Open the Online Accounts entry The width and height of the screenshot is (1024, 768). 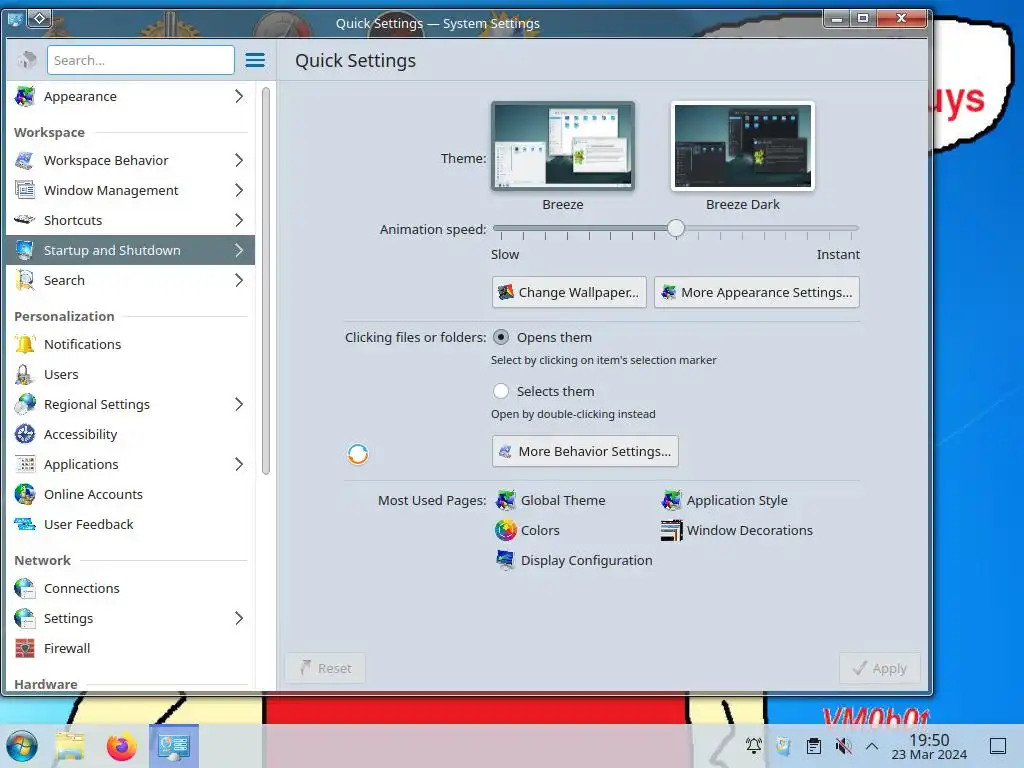click(131, 494)
